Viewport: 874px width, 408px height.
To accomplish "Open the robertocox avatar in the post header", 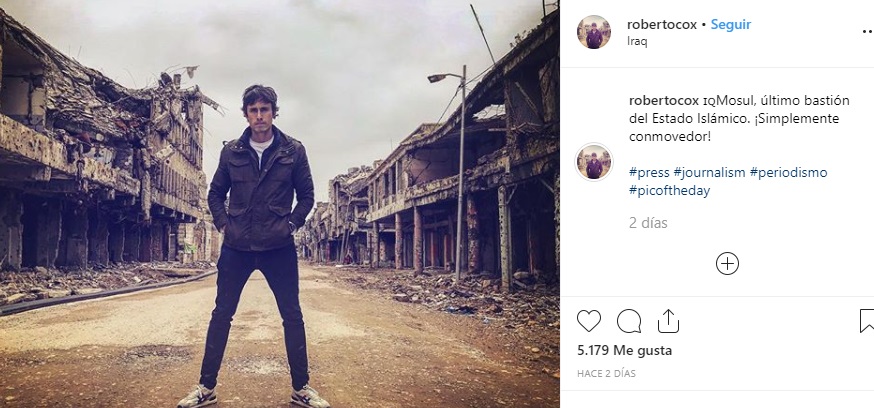I will pos(594,32).
